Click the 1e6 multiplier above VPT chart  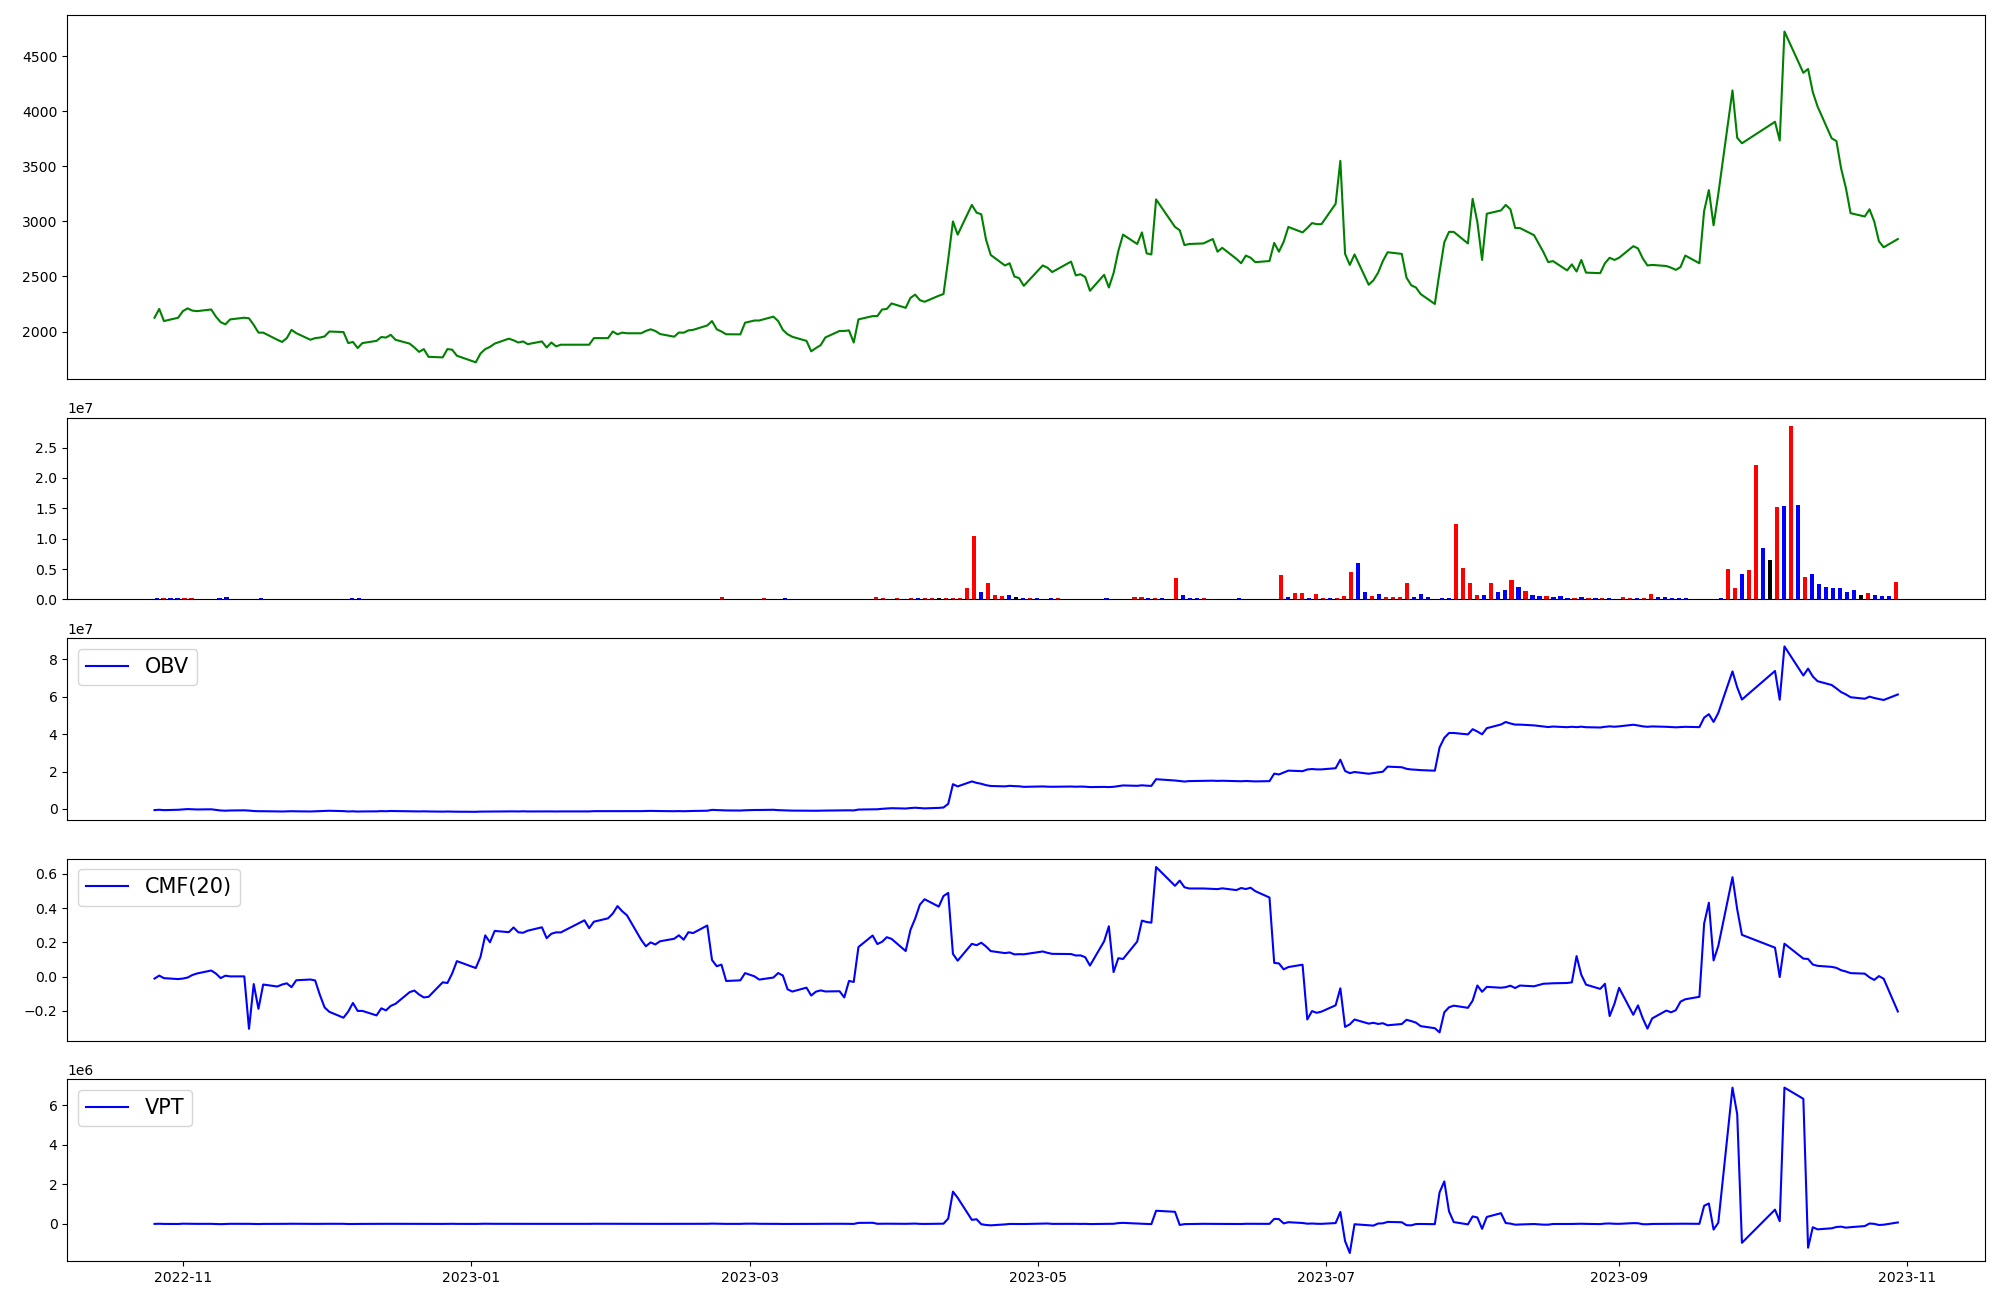pyautogui.click(x=81, y=1070)
